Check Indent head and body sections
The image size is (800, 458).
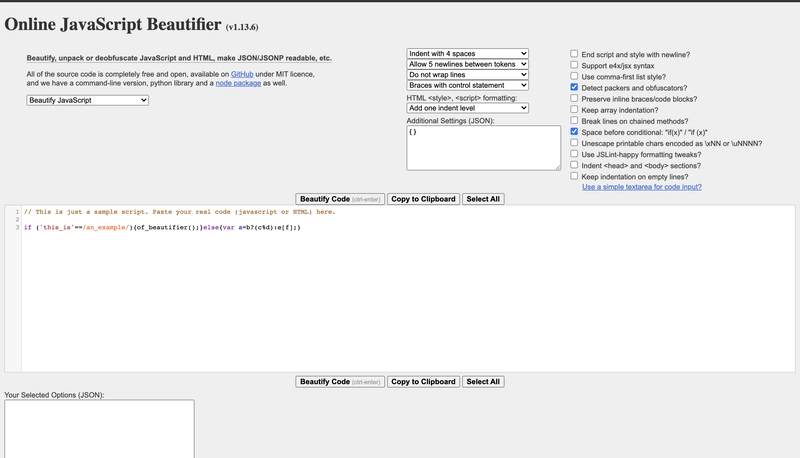pos(574,165)
